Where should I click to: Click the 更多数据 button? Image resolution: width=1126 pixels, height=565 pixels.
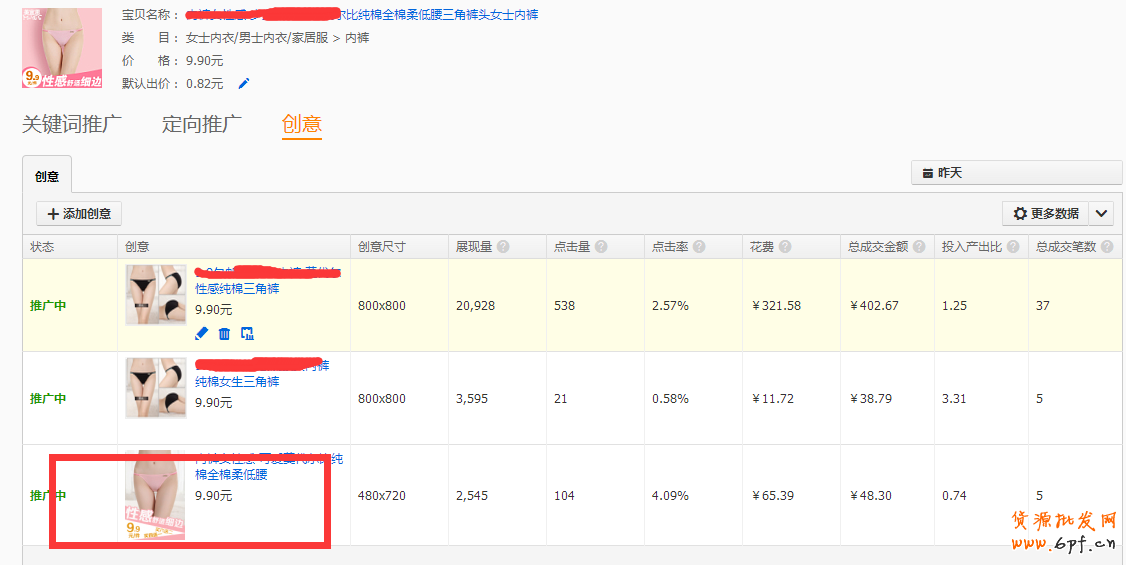pyautogui.click(x=1046, y=213)
